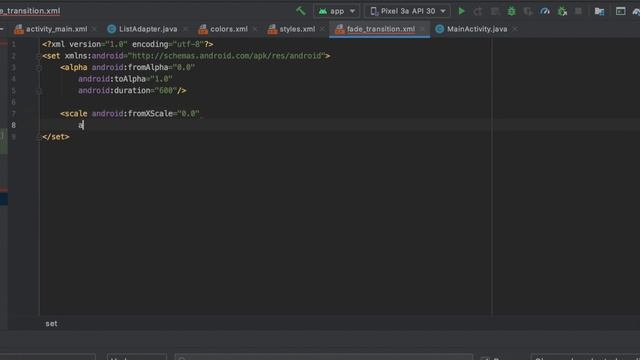640x360 pixels.
Task: Click the Stop square icon
Action: [578, 11]
